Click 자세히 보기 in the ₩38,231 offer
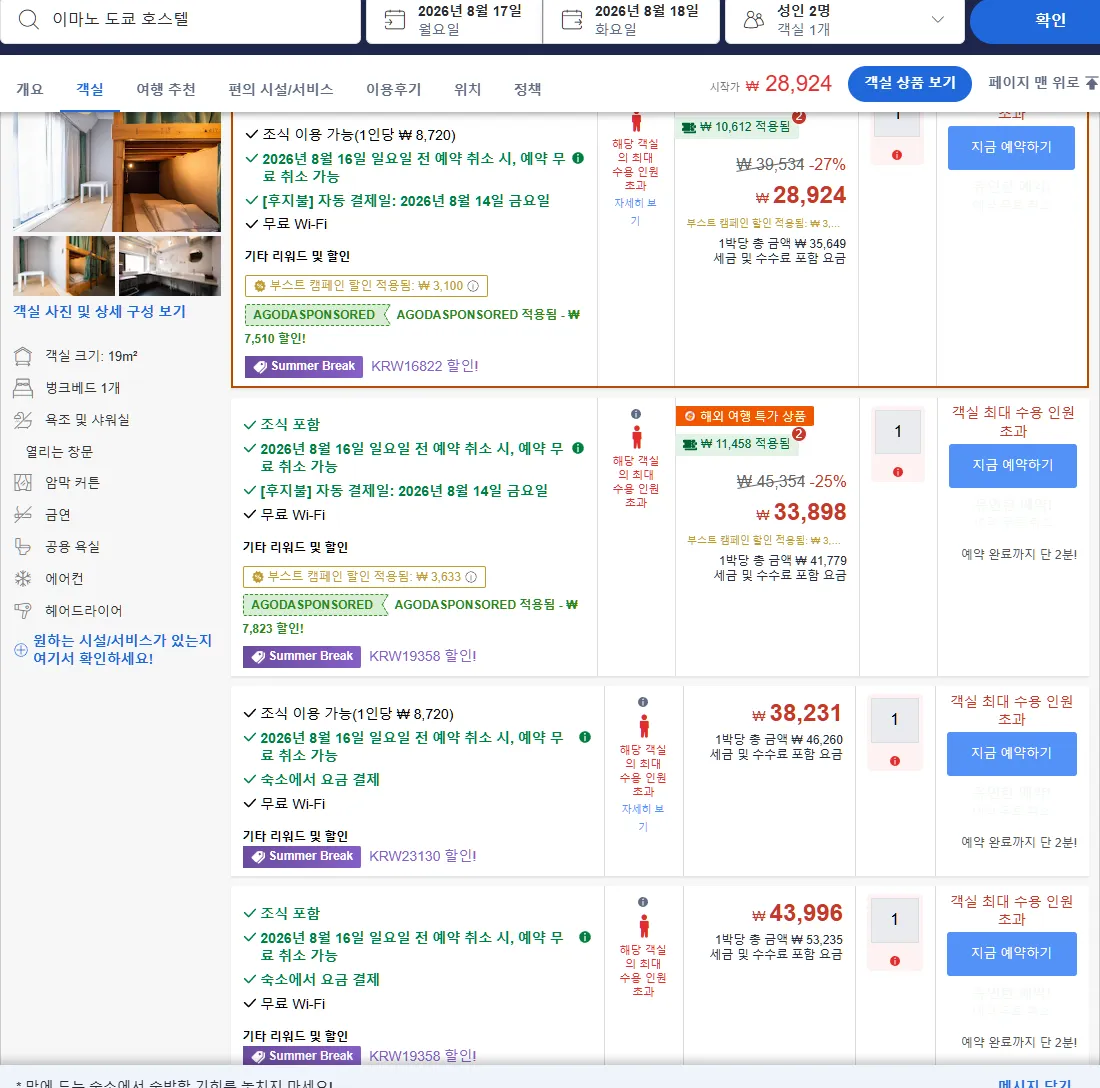The image size is (1100, 1088). (643, 817)
